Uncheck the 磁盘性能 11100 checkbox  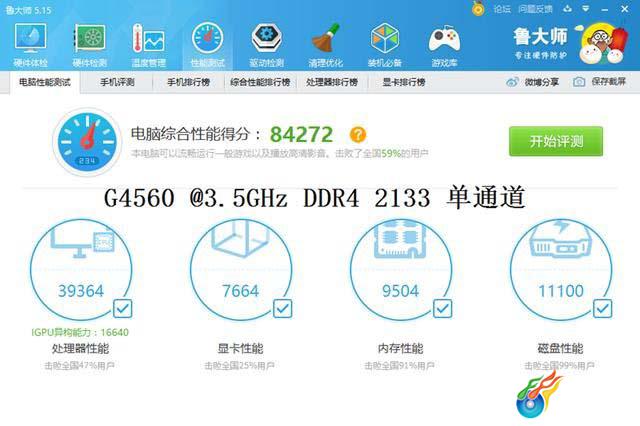click(x=602, y=308)
